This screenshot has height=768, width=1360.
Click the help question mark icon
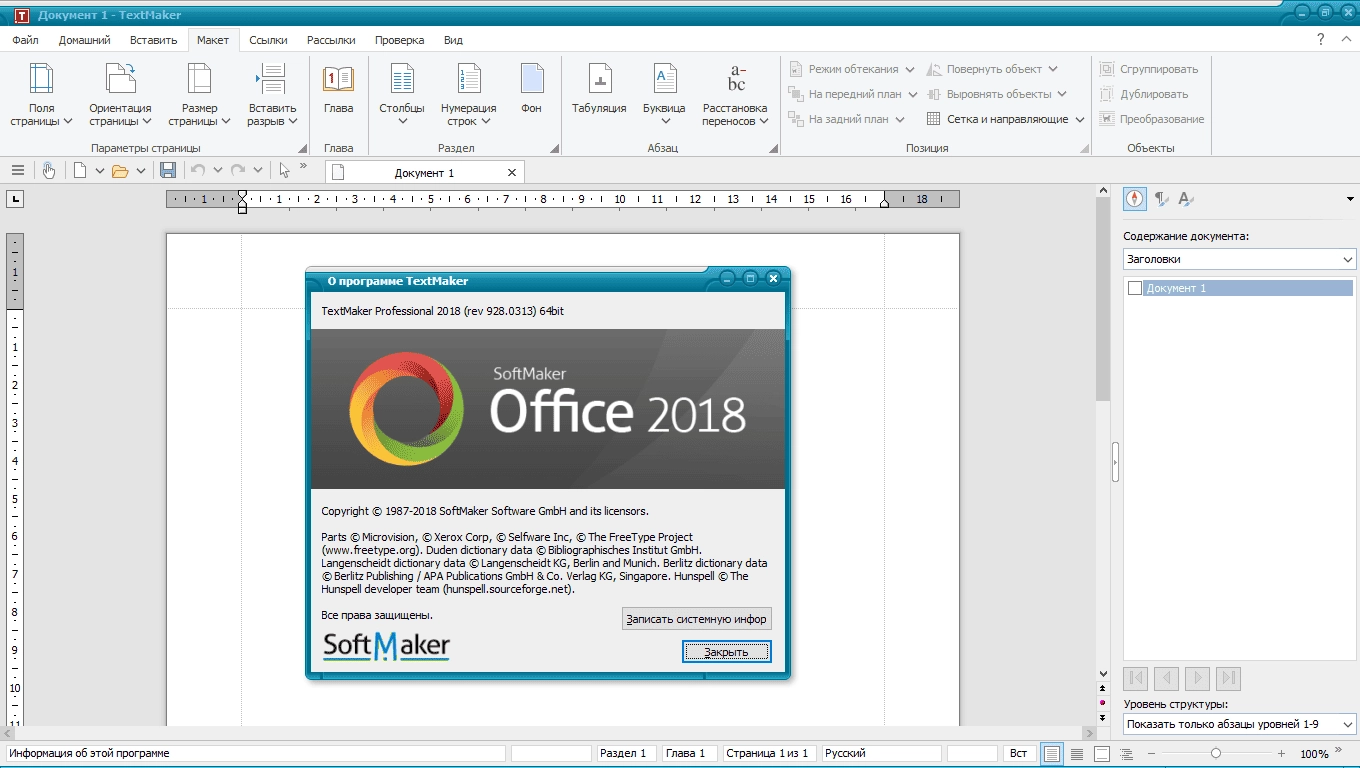click(x=1320, y=40)
